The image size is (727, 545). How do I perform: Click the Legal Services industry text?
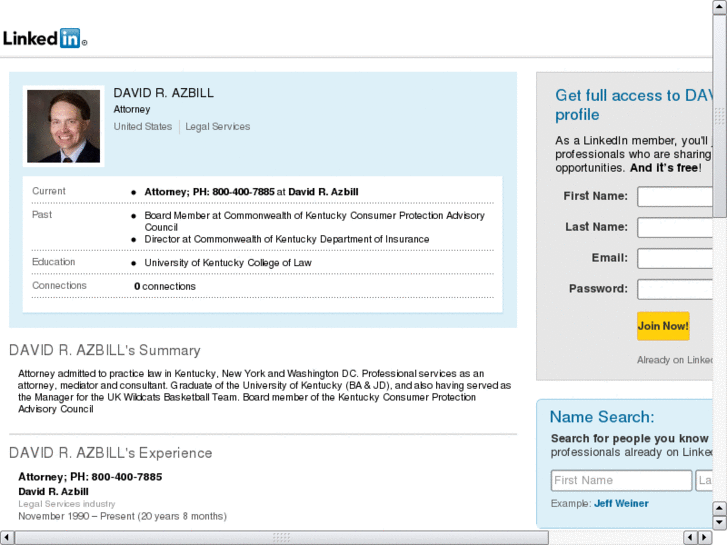pos(217,127)
